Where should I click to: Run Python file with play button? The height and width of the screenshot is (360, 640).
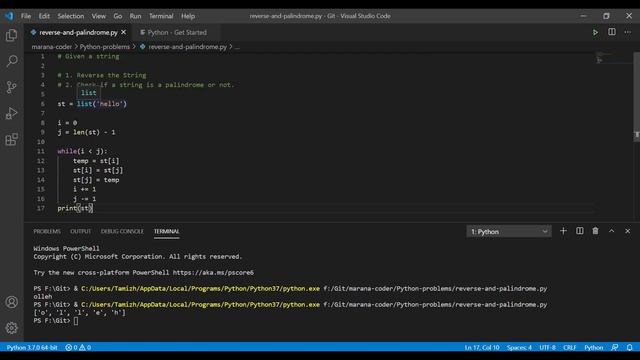[595, 32]
